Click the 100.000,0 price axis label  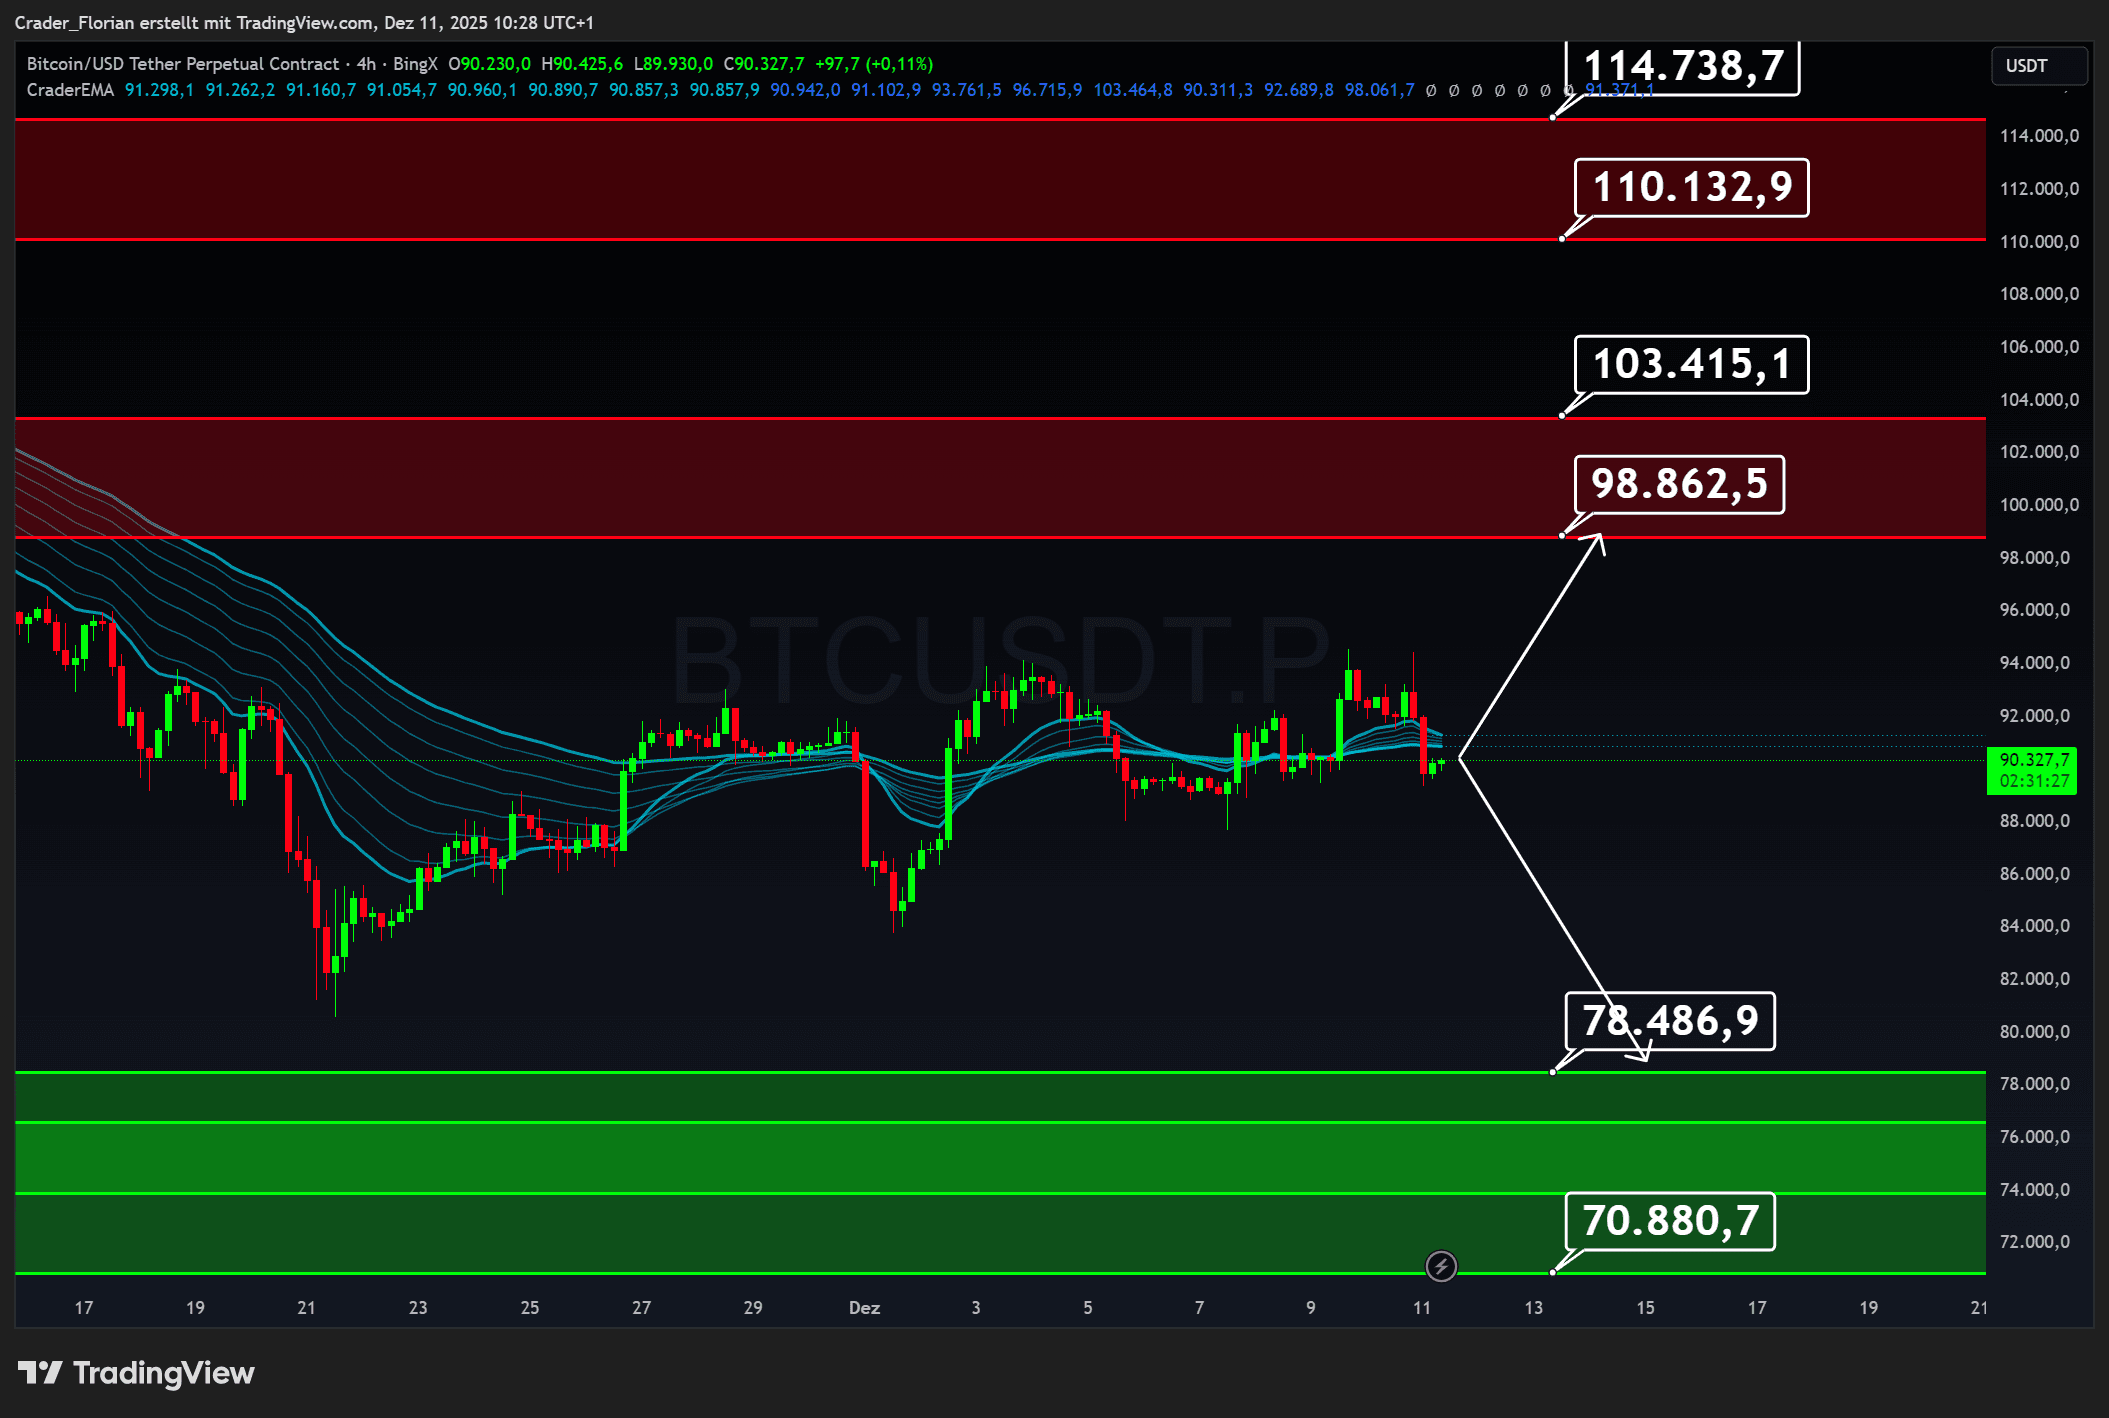[x=2038, y=505]
